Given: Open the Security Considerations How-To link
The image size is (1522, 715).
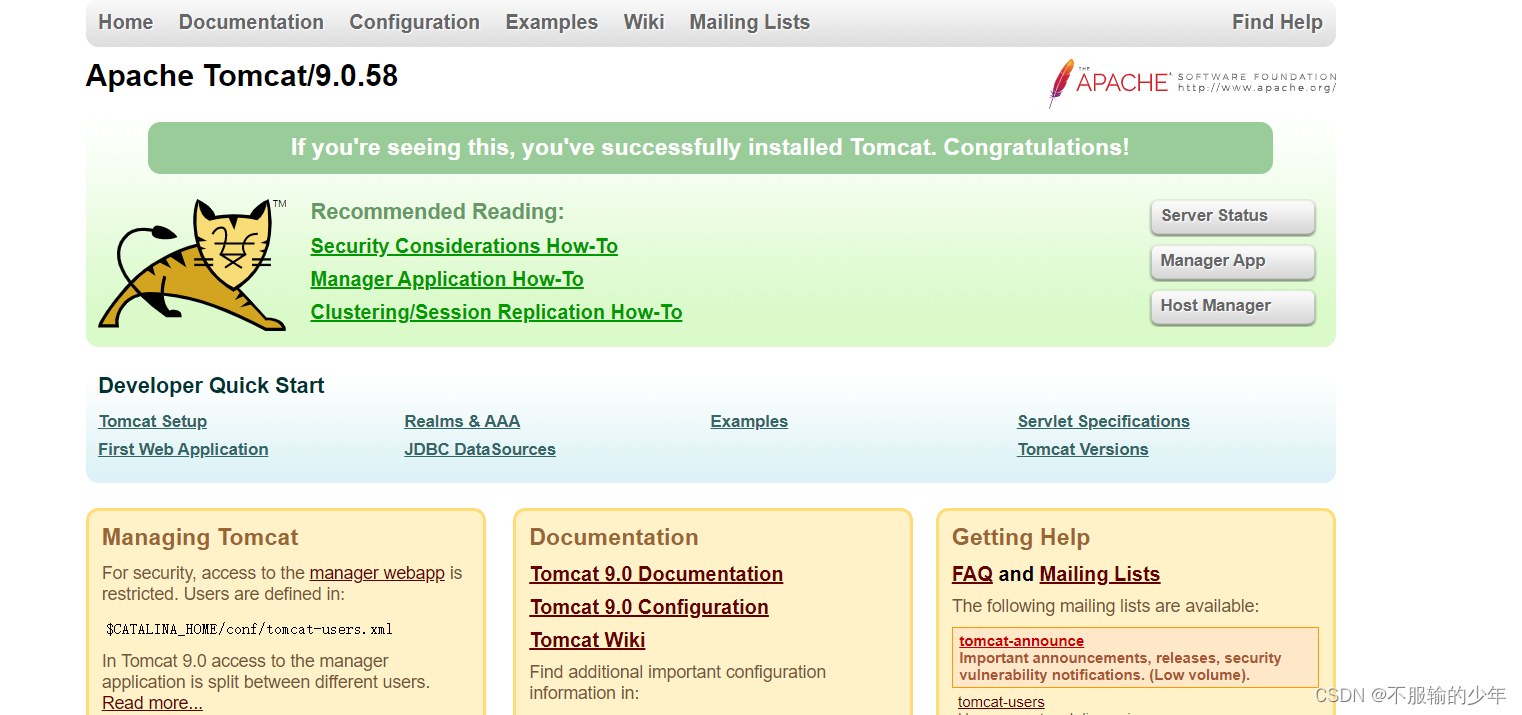Looking at the screenshot, I should [464, 246].
